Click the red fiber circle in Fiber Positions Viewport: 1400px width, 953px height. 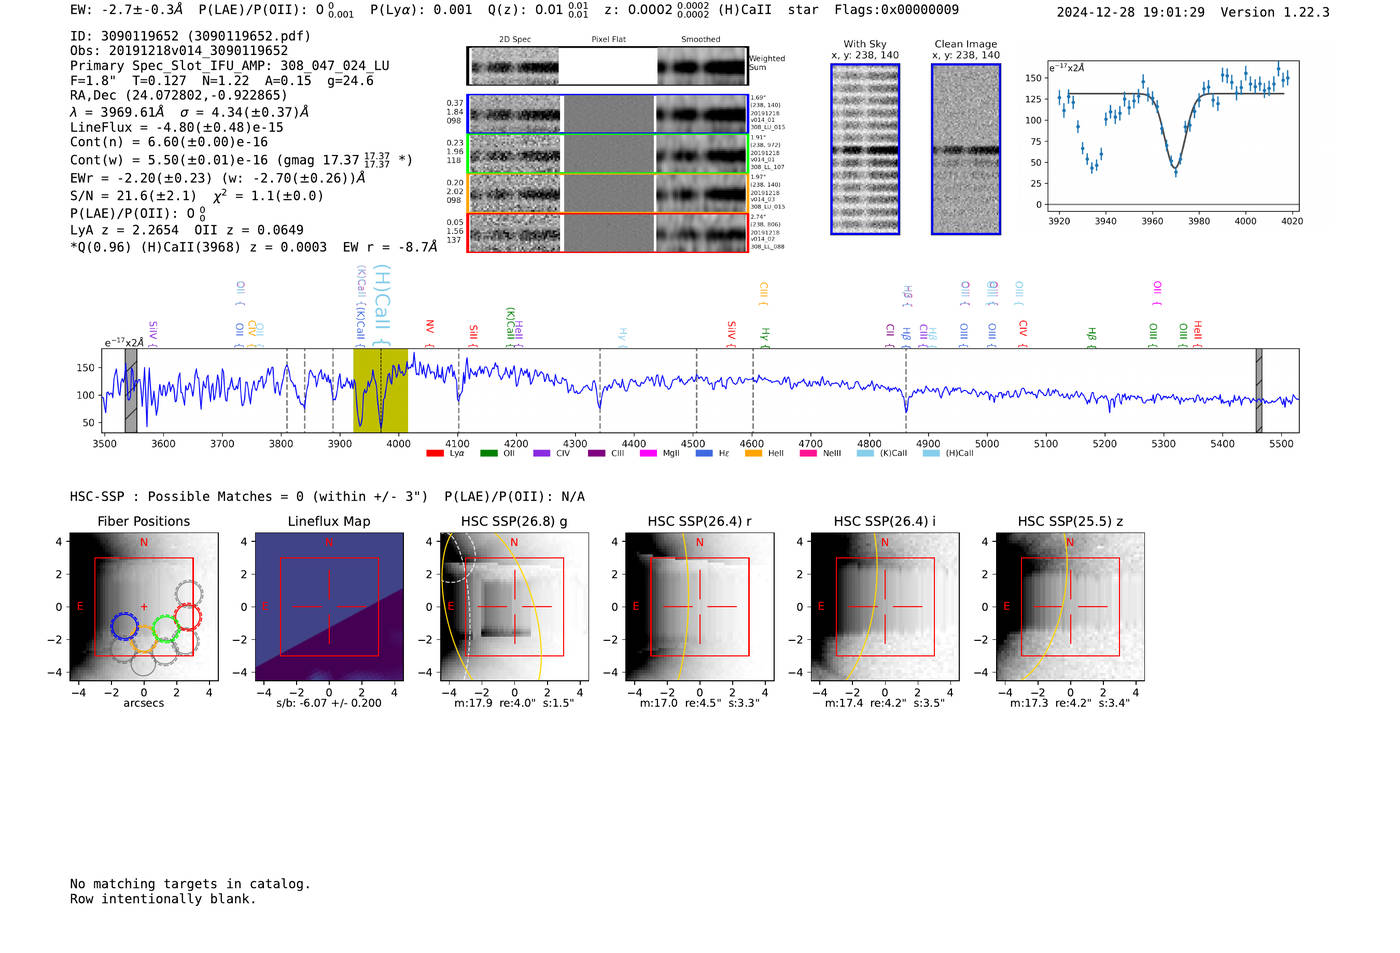click(187, 617)
